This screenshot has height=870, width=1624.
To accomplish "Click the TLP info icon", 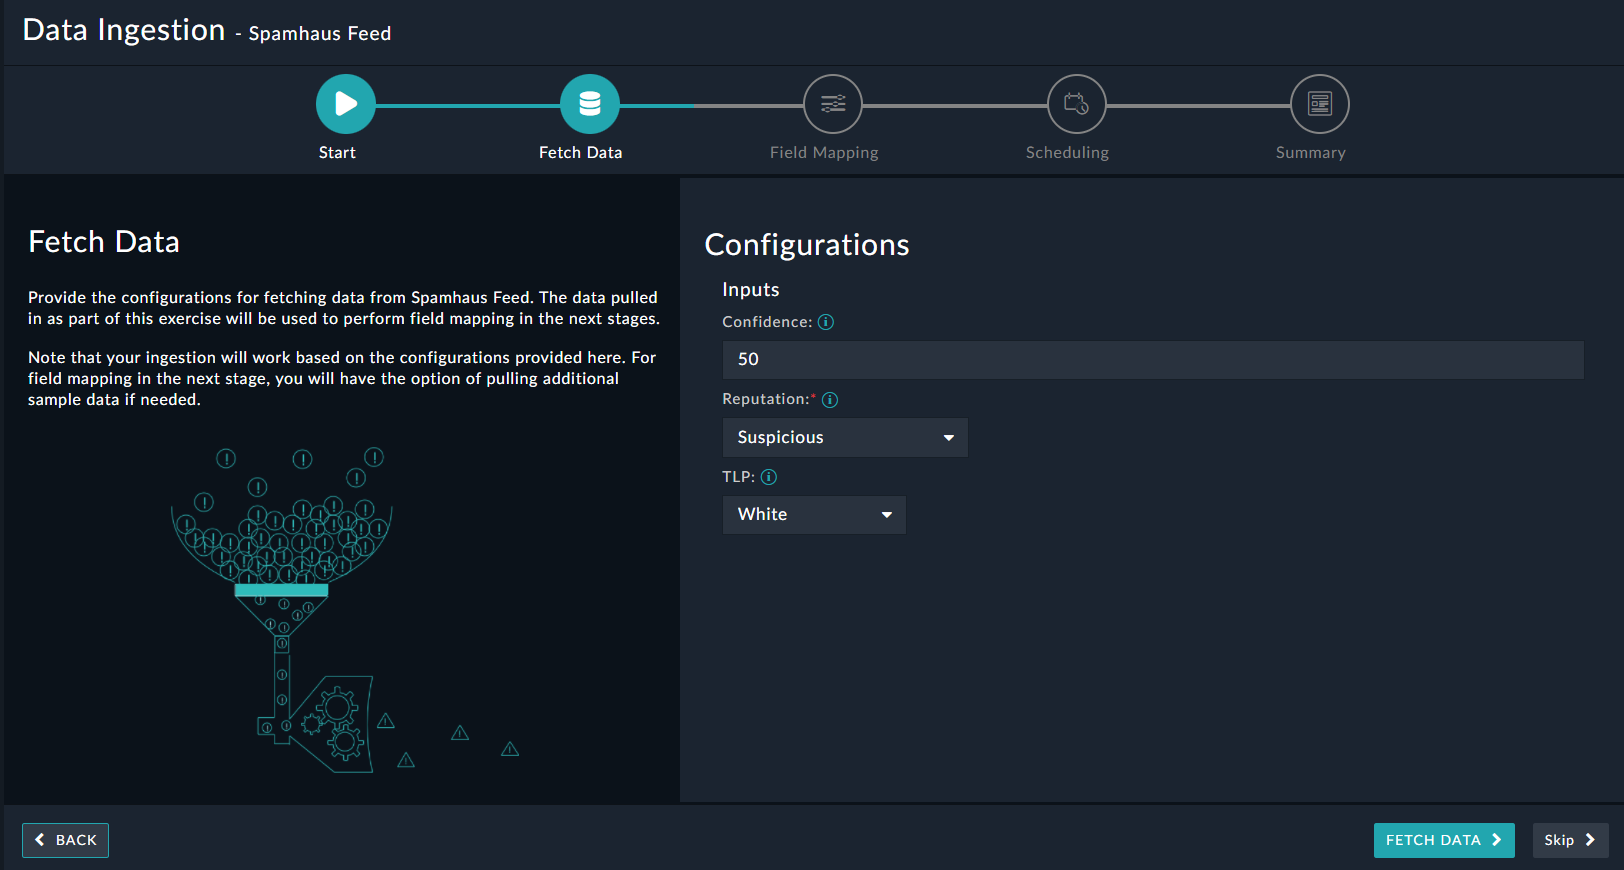I will (769, 477).
